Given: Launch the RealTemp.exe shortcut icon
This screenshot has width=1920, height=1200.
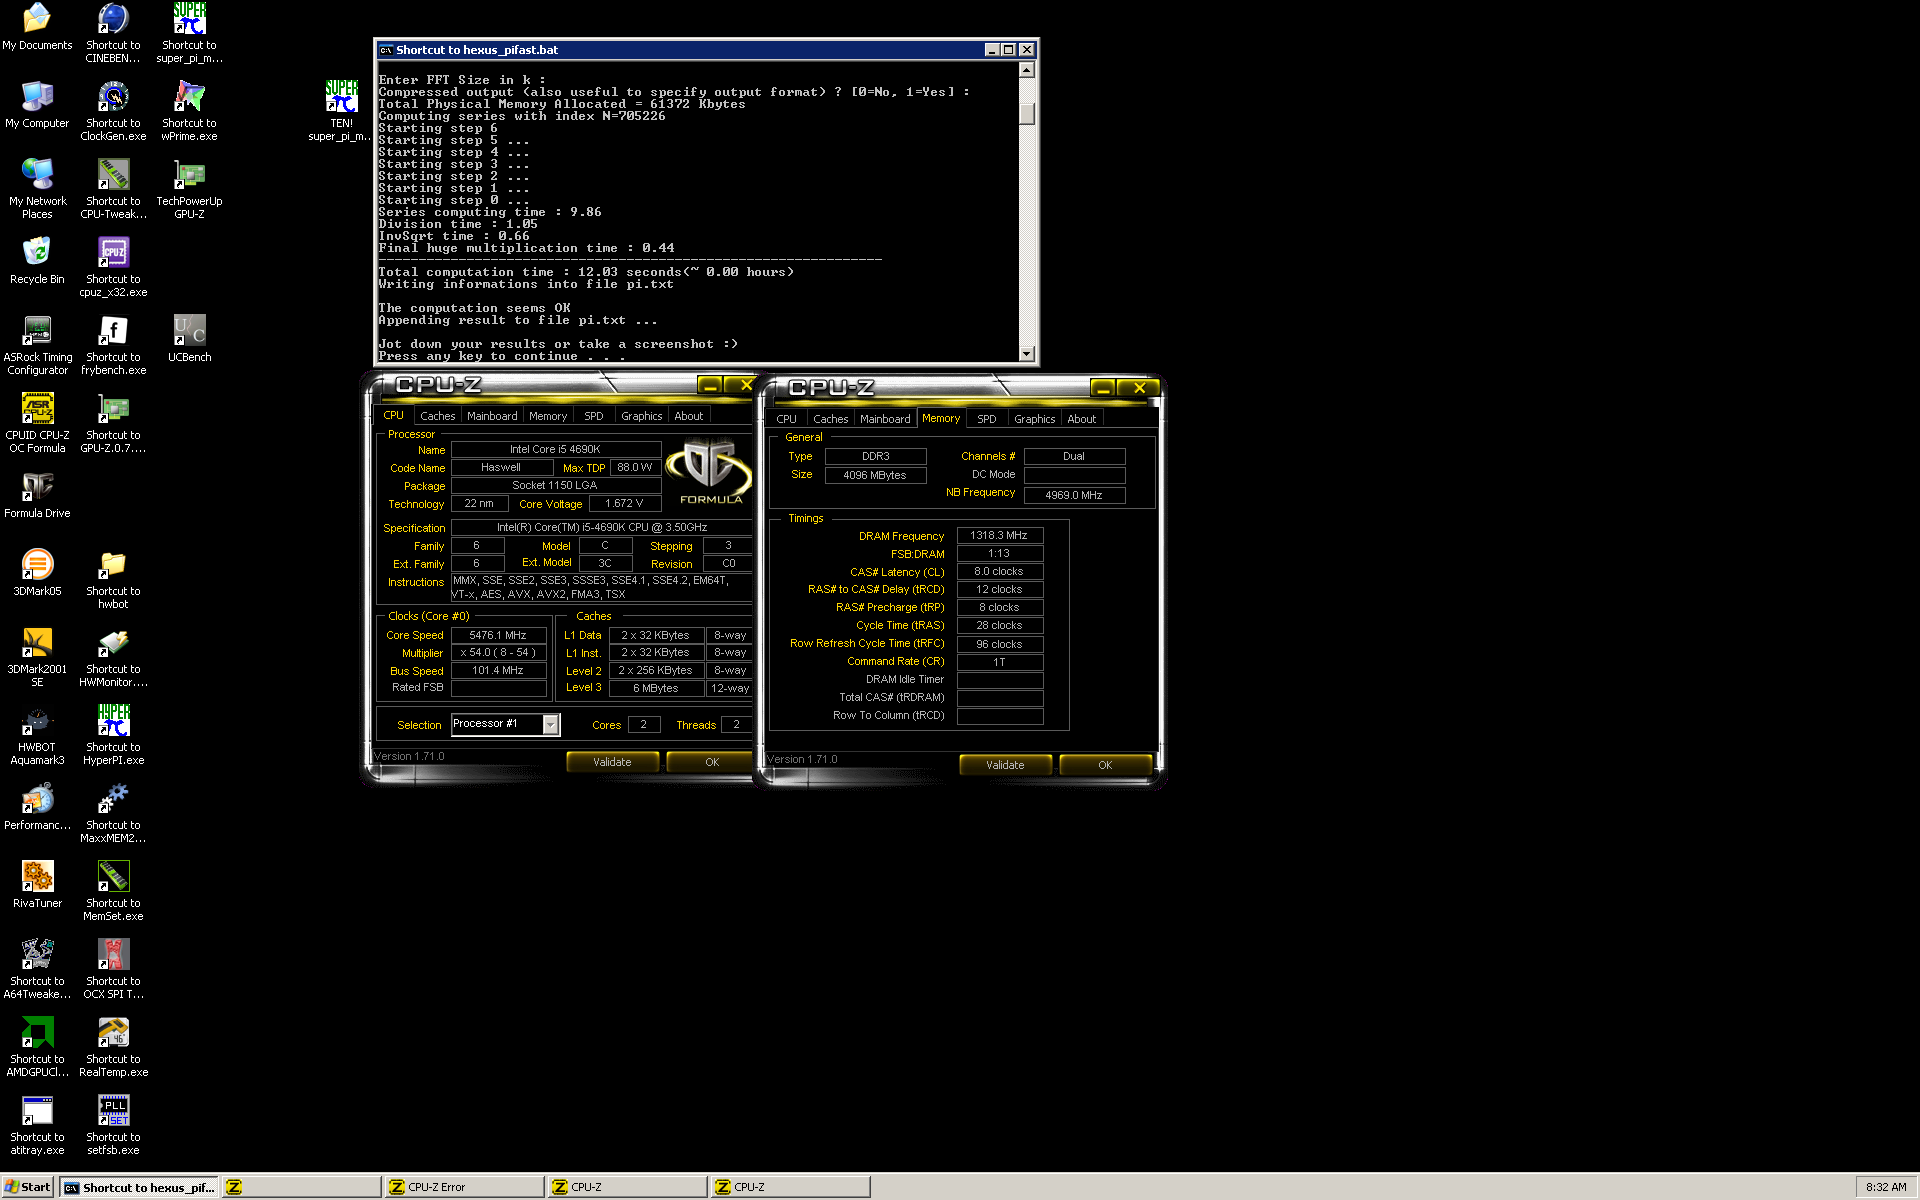Looking at the screenshot, I should (113, 1047).
